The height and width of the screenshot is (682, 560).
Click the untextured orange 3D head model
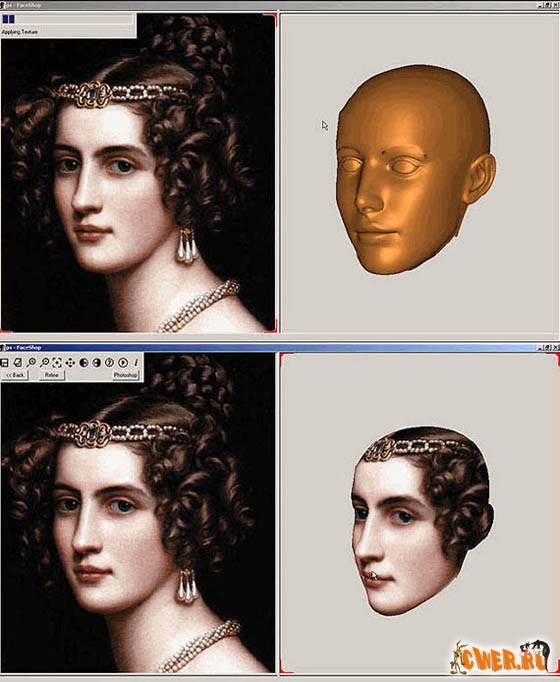[x=415, y=170]
